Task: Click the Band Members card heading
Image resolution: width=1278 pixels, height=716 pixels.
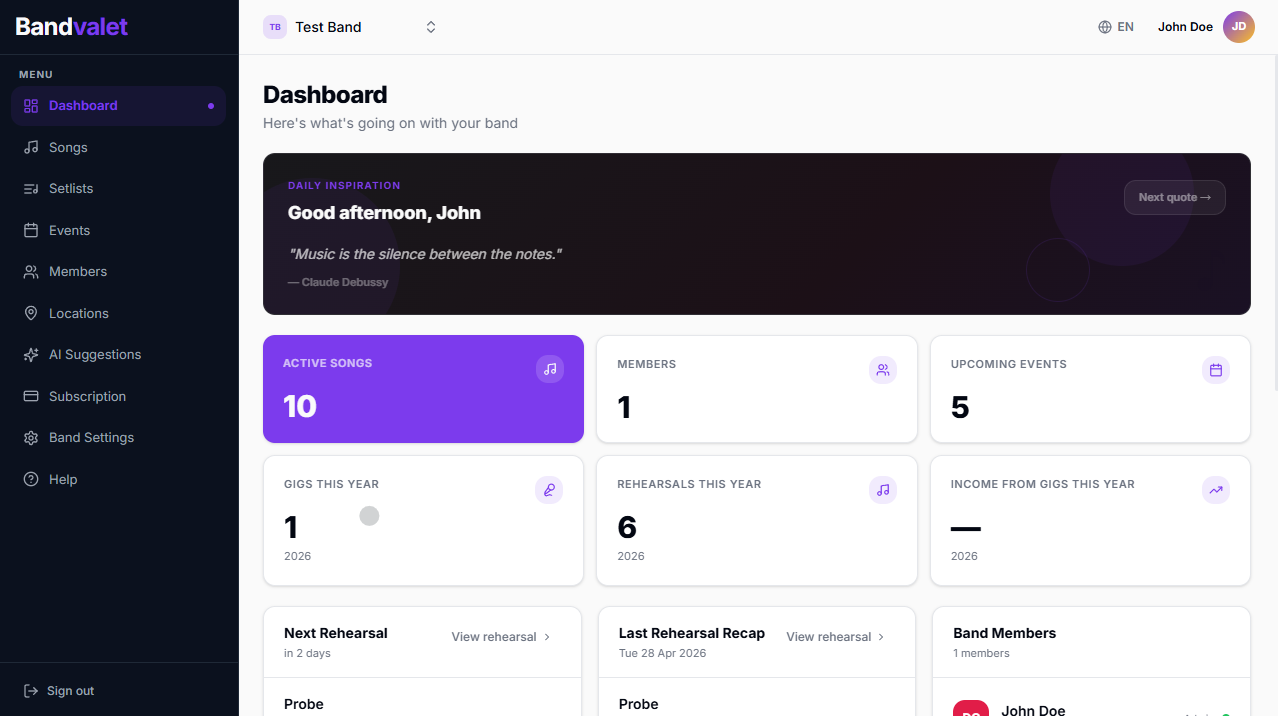Action: (x=1005, y=633)
